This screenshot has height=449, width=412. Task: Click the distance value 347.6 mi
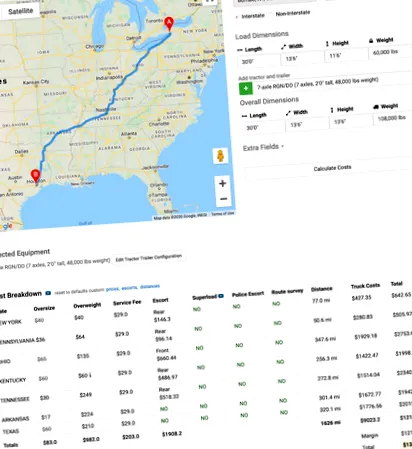click(x=325, y=339)
